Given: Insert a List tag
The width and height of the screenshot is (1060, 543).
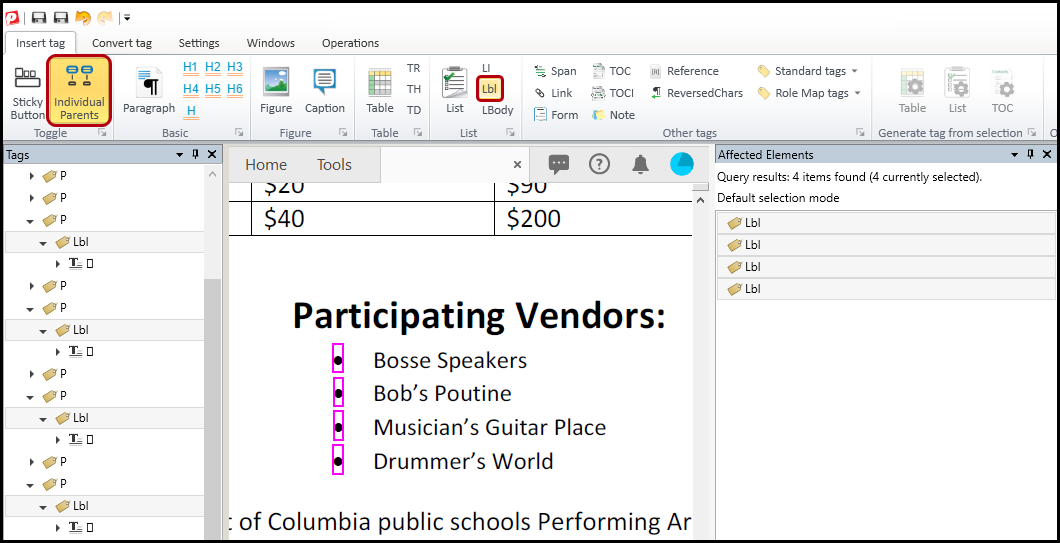Looking at the screenshot, I should [454, 91].
